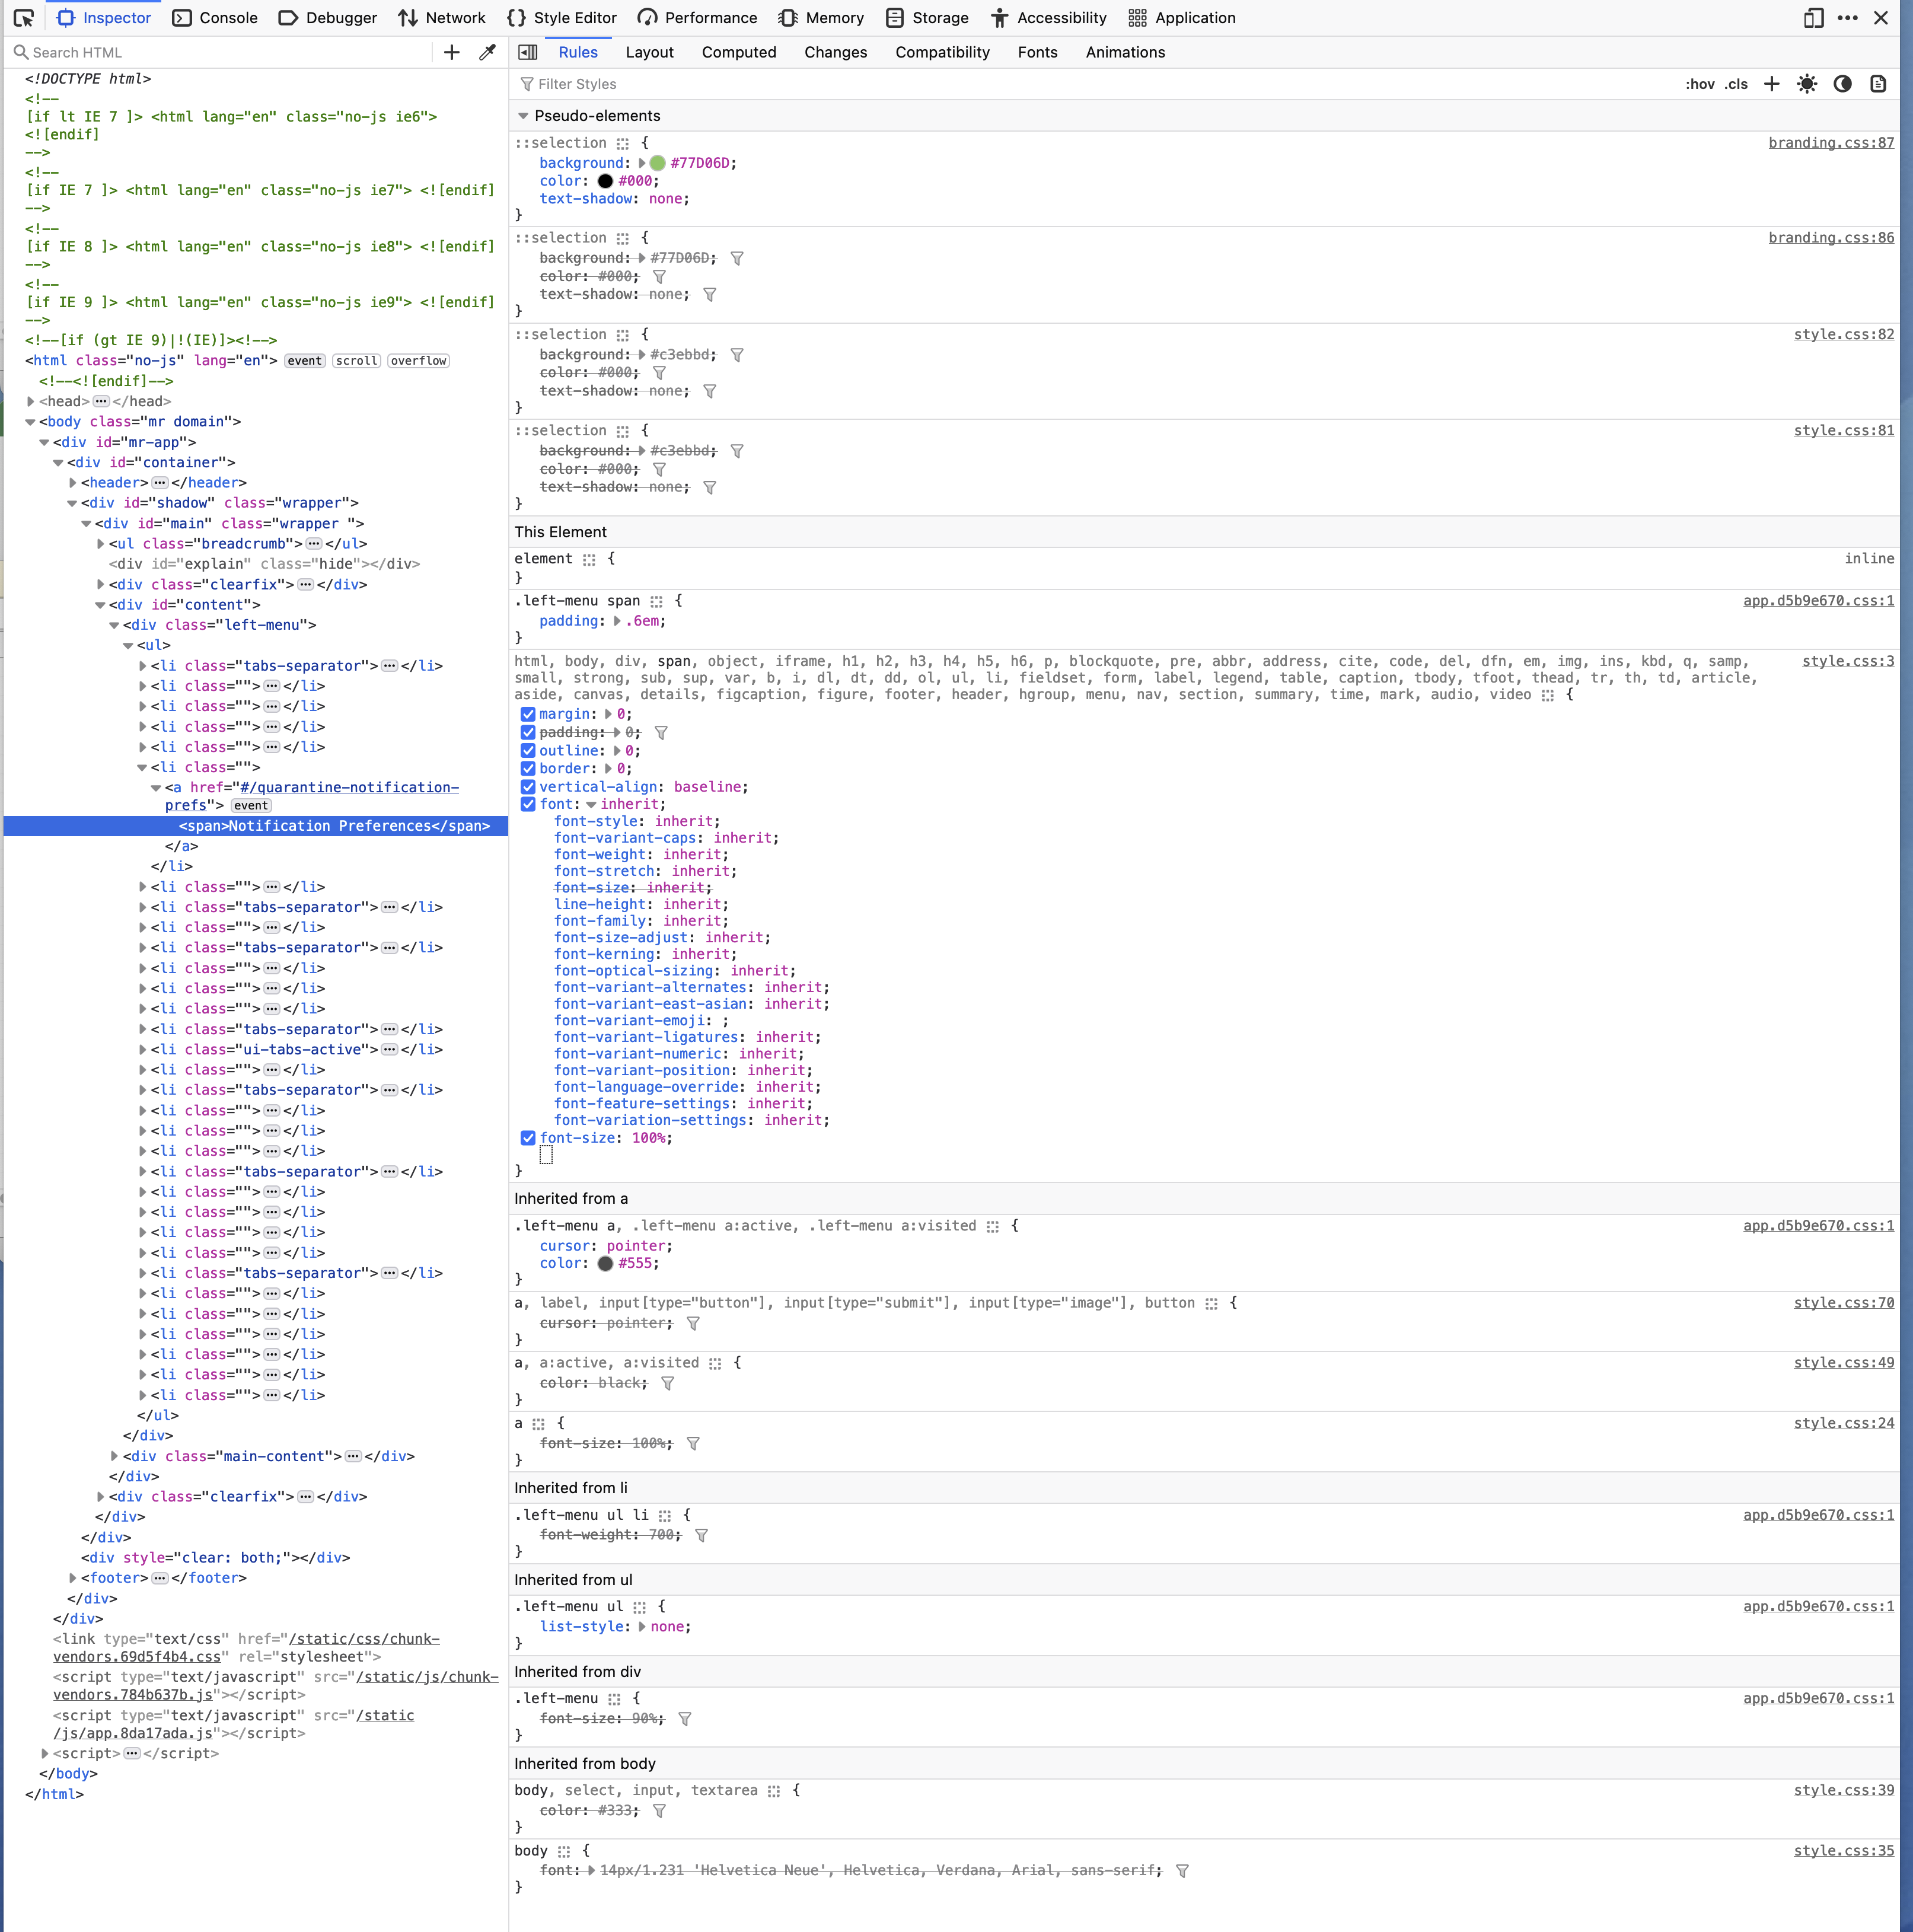The image size is (1913, 1932).
Task: Click the add new rule plus icon
Action: [1771, 84]
